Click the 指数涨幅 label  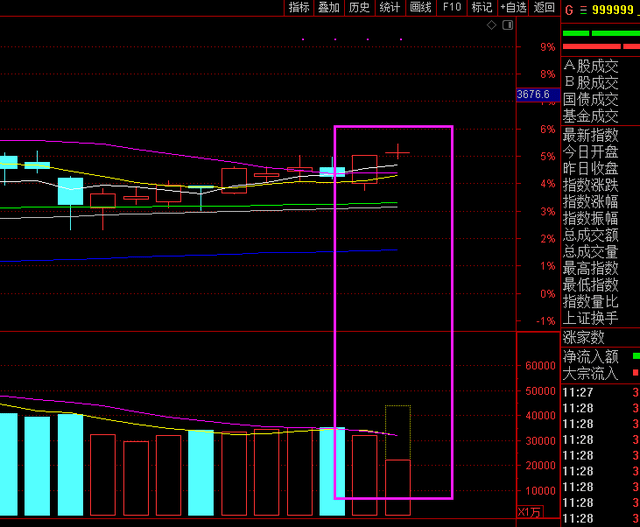click(591, 201)
